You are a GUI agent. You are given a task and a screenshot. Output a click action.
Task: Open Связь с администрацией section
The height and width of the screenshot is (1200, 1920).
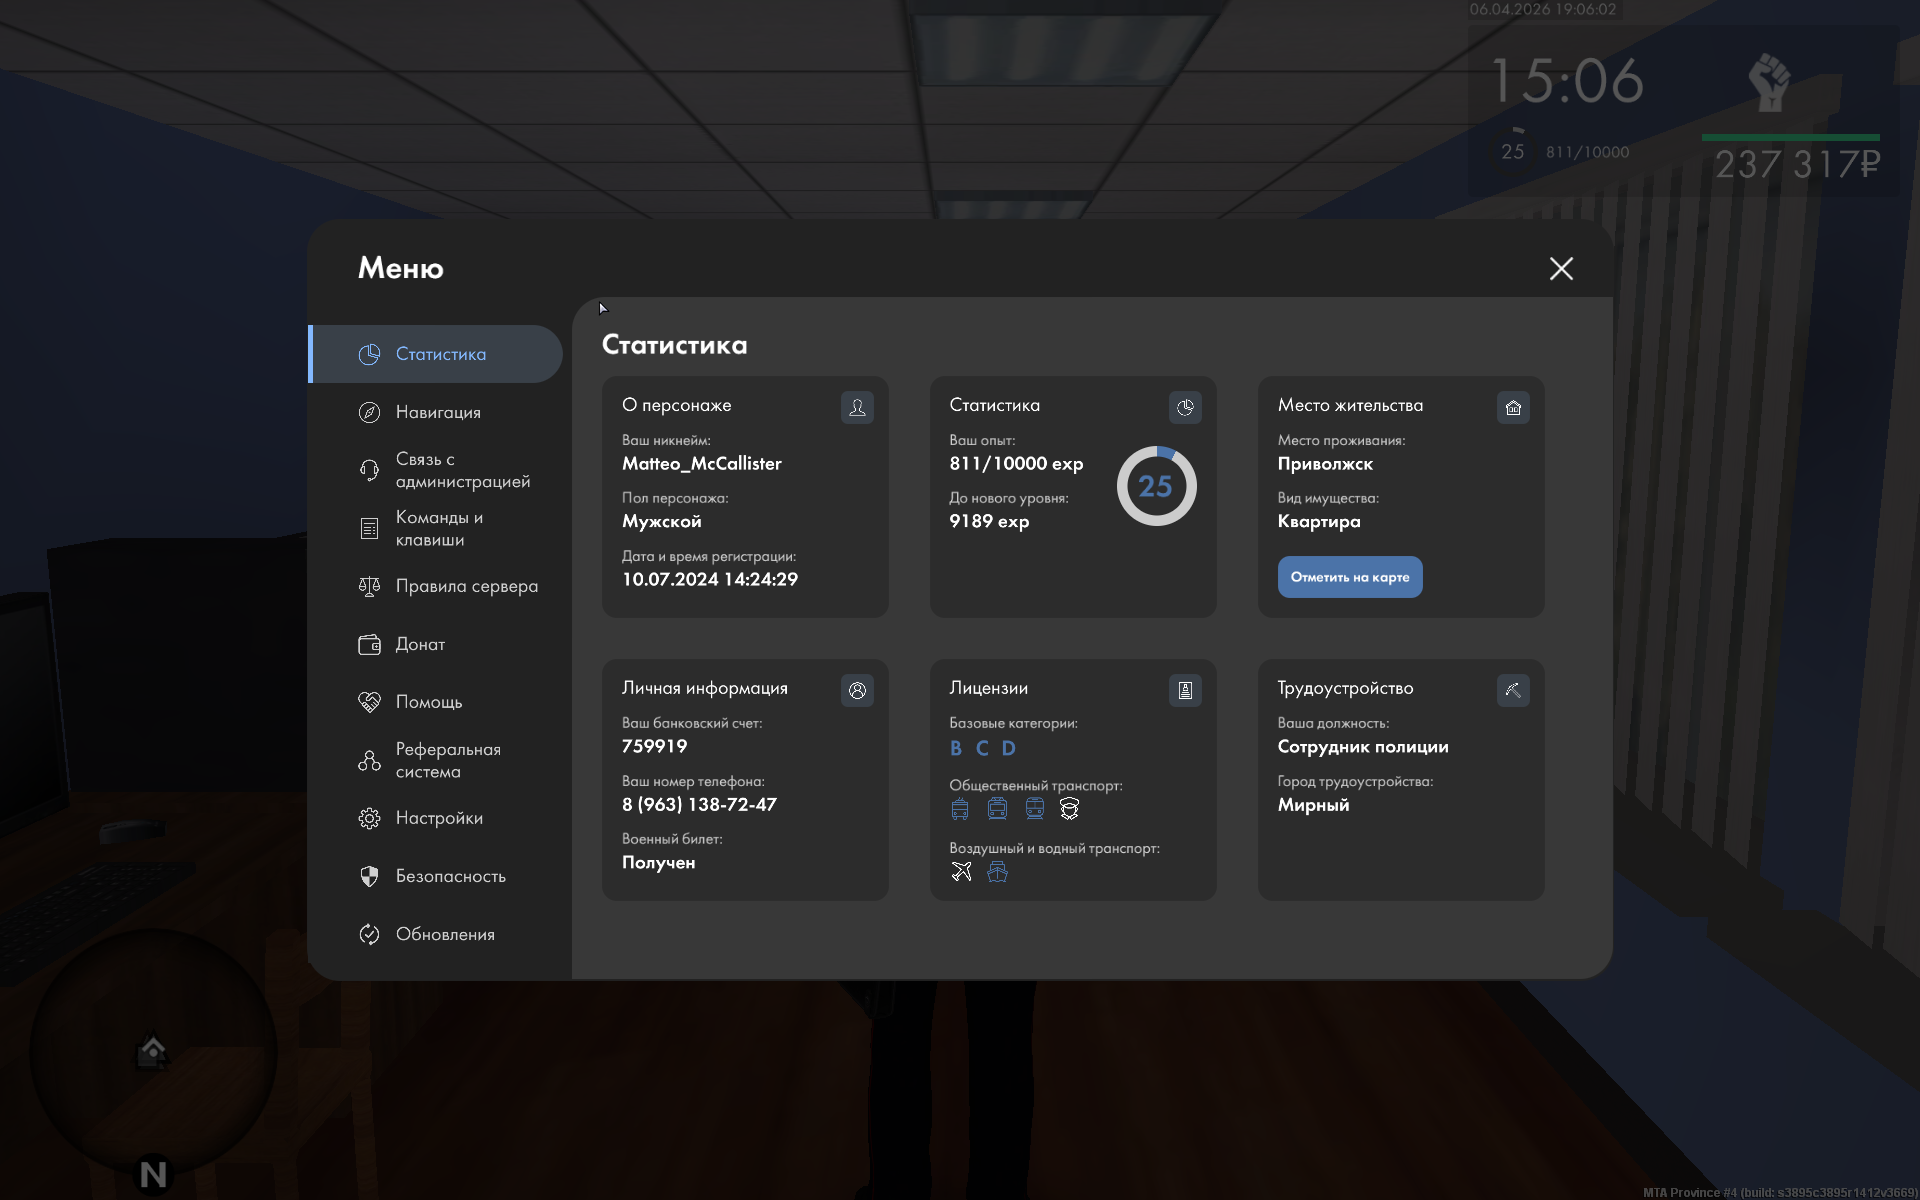461,470
